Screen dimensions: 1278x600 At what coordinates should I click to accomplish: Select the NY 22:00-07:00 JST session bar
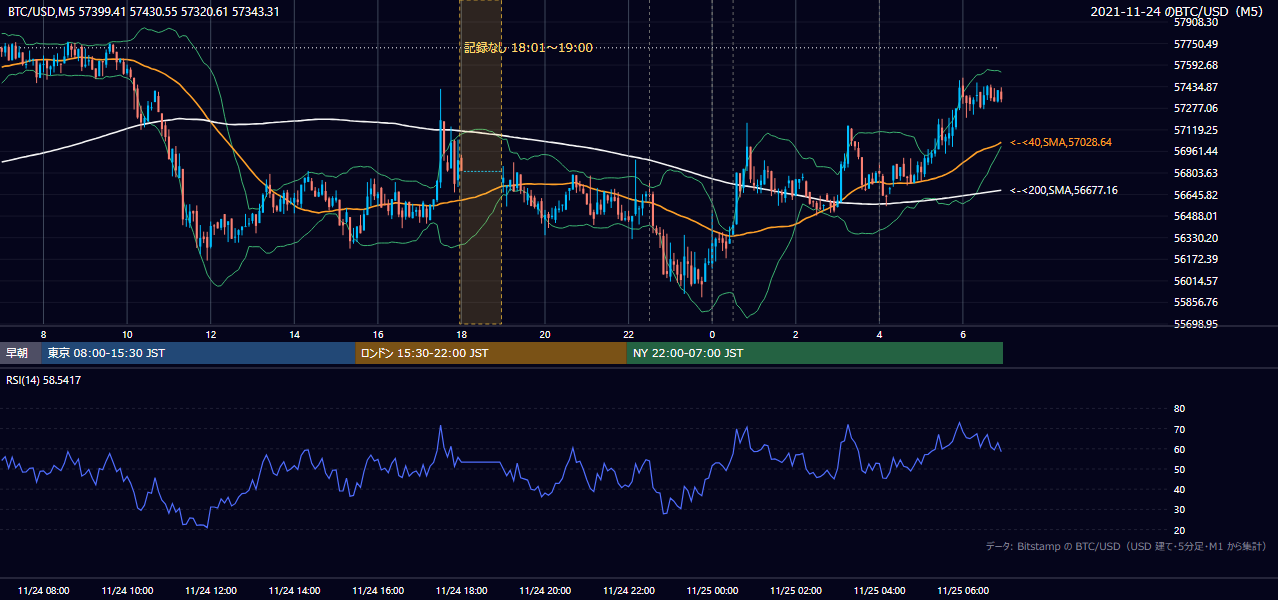(x=814, y=353)
